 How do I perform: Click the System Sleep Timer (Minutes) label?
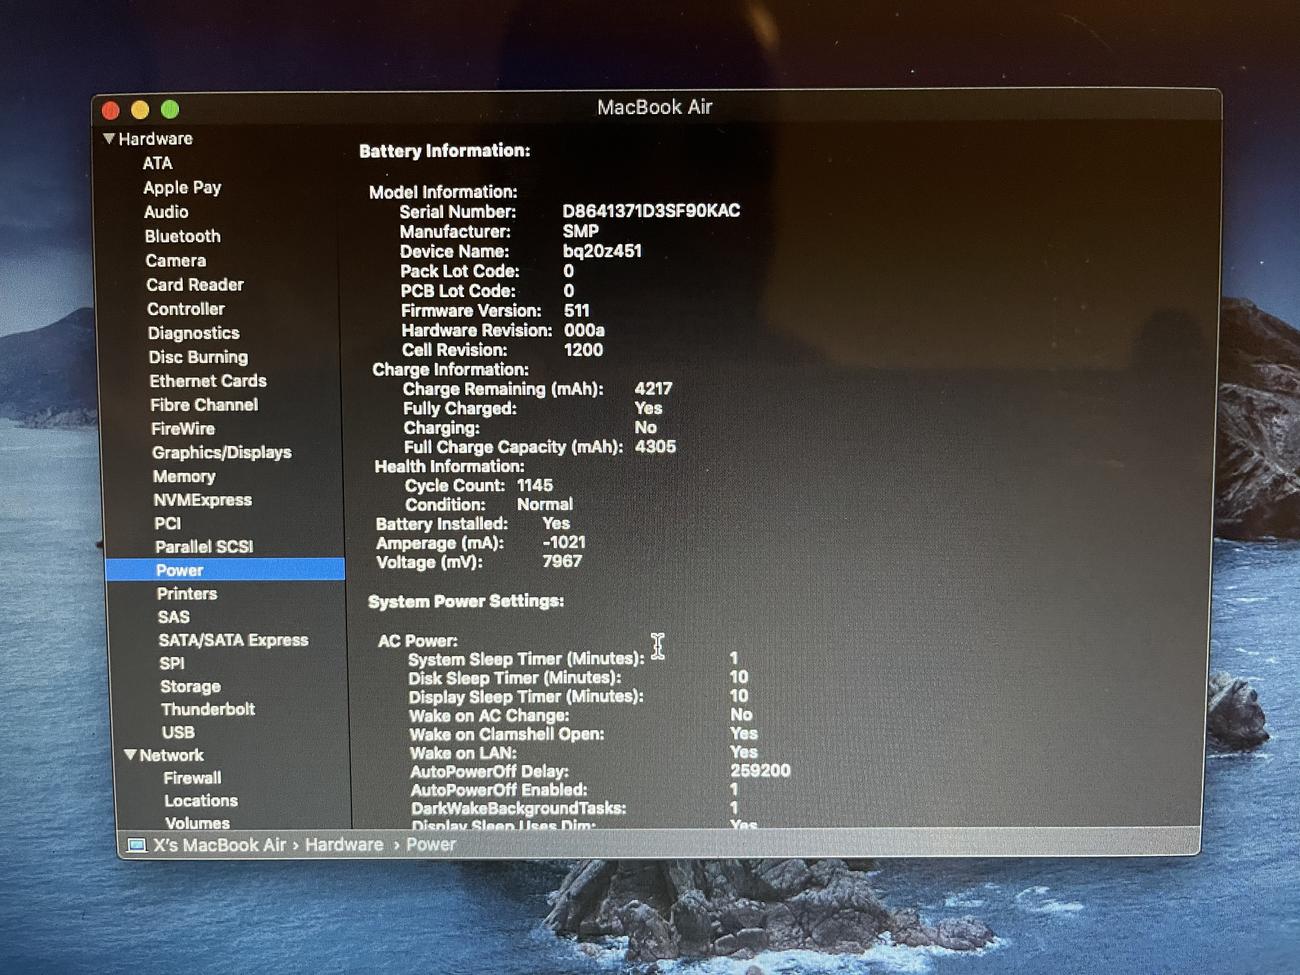(526, 659)
